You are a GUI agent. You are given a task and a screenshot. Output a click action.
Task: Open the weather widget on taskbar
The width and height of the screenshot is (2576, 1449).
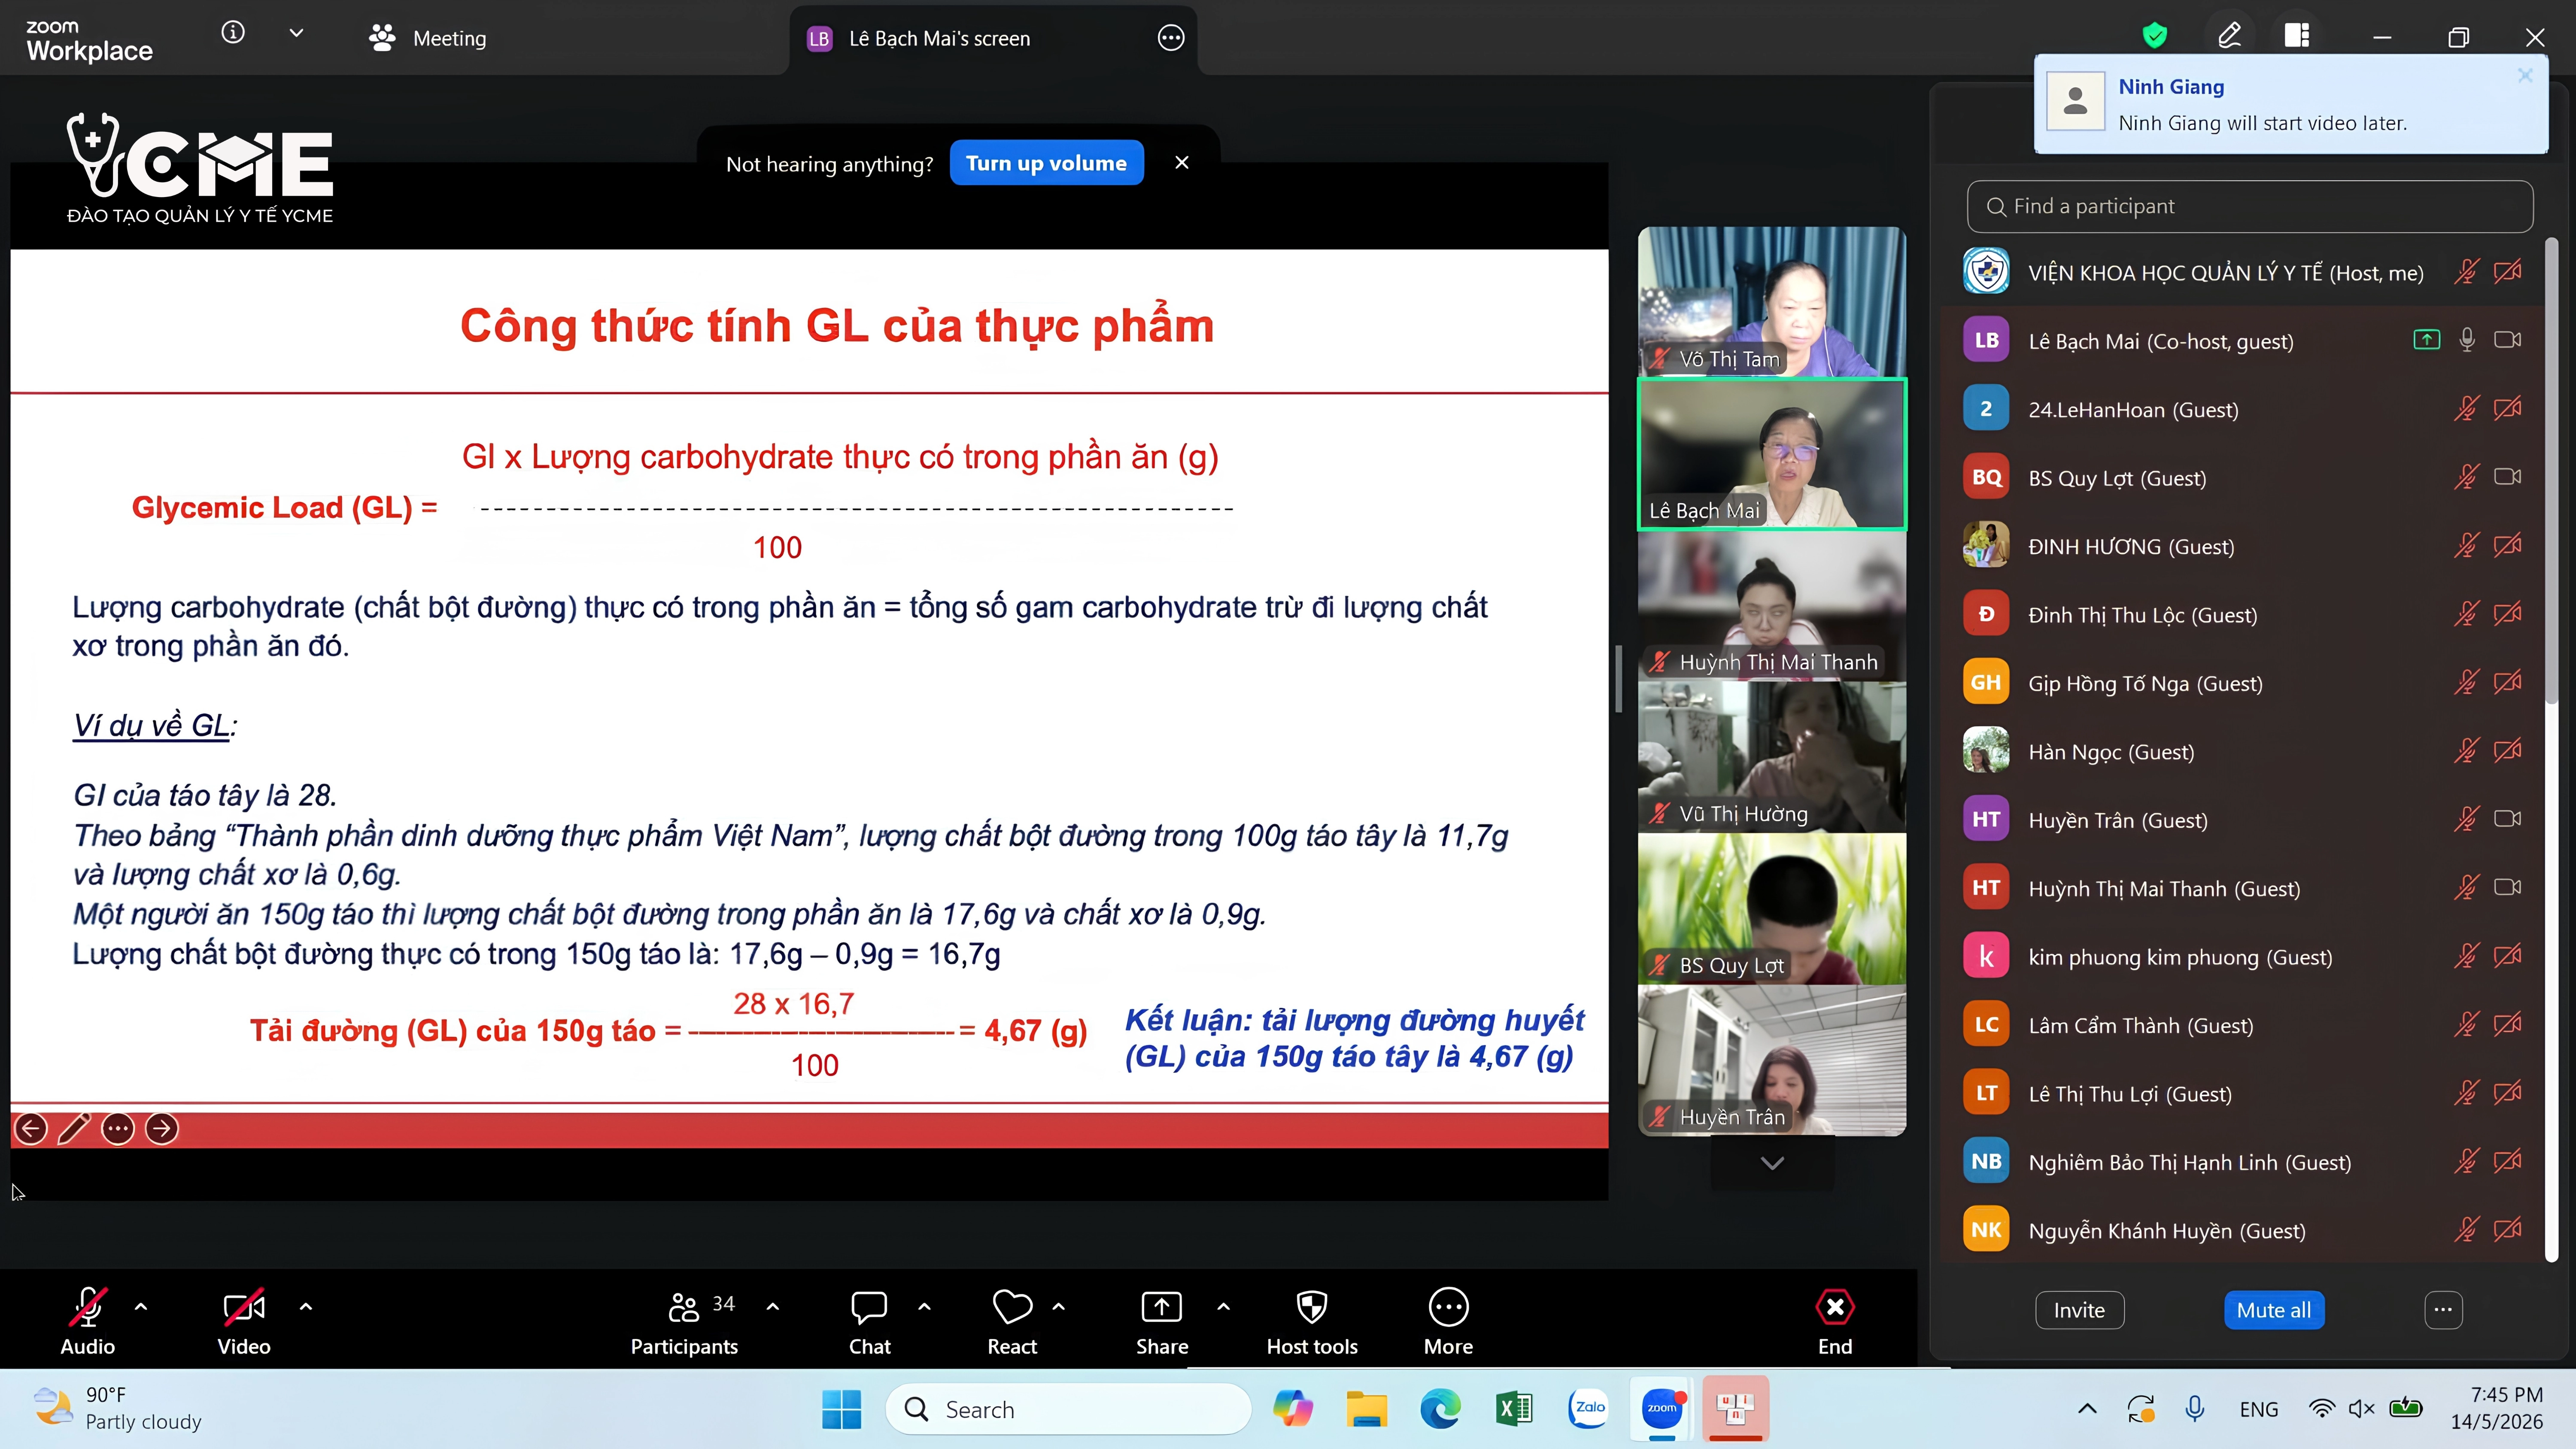point(117,1408)
